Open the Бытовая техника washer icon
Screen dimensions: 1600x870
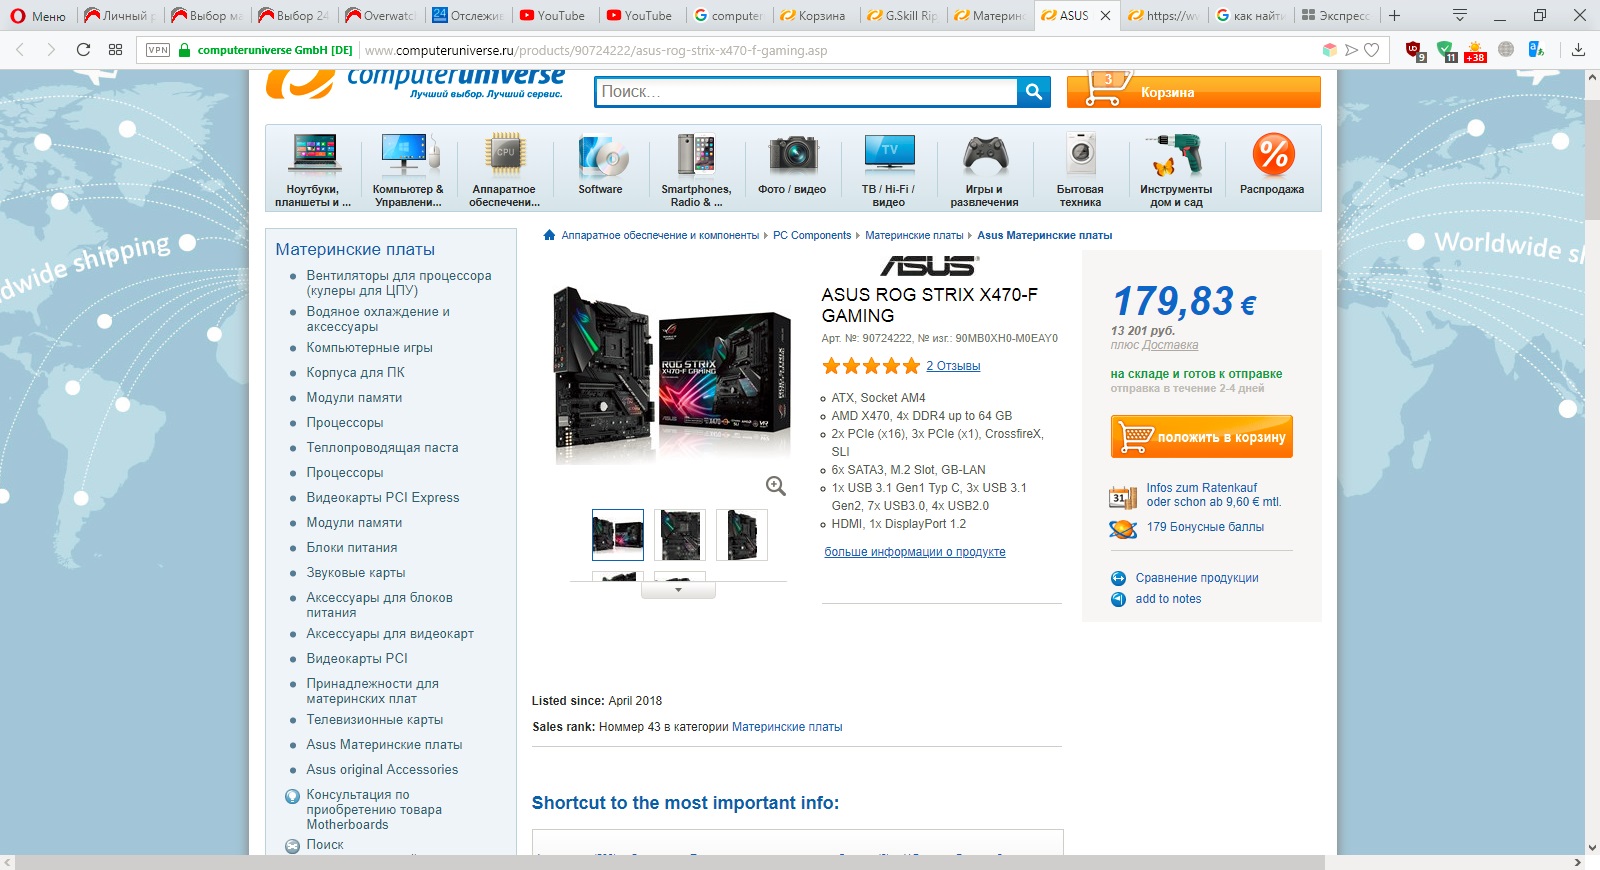pos(1080,168)
